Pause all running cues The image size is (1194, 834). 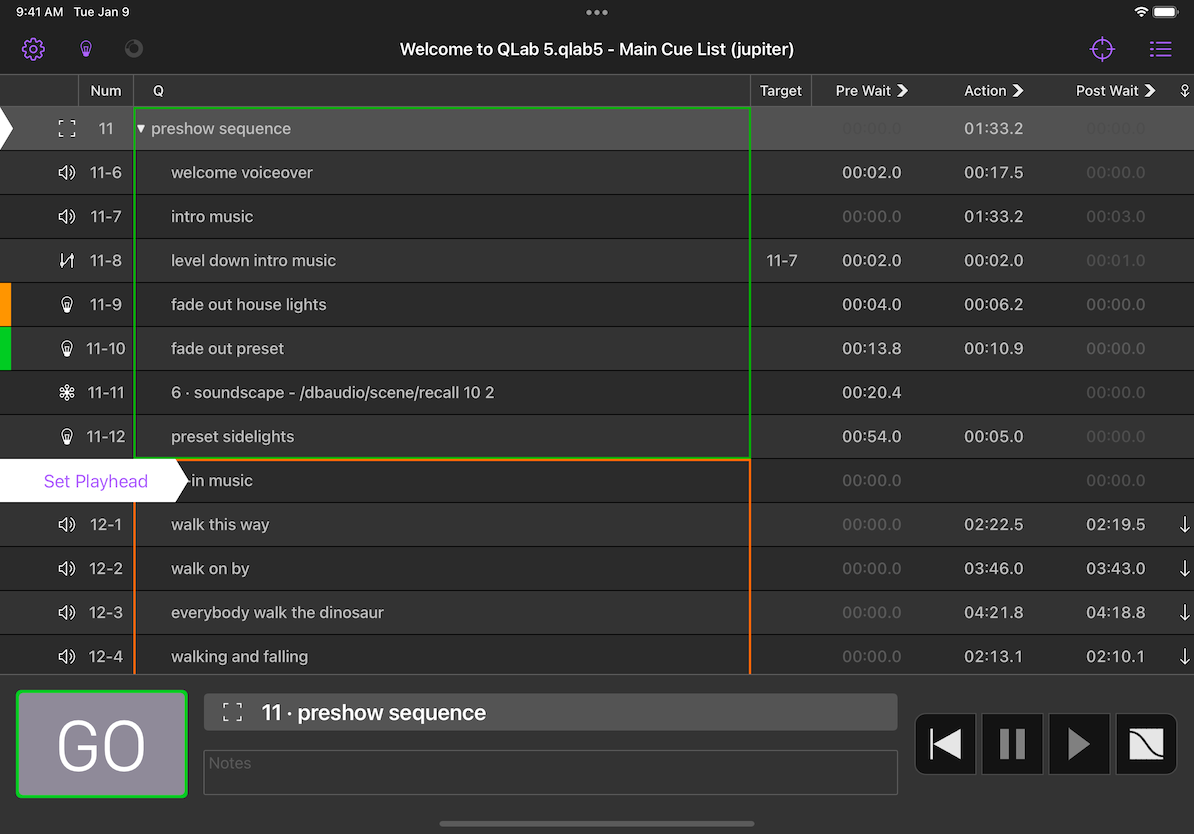(1012, 744)
